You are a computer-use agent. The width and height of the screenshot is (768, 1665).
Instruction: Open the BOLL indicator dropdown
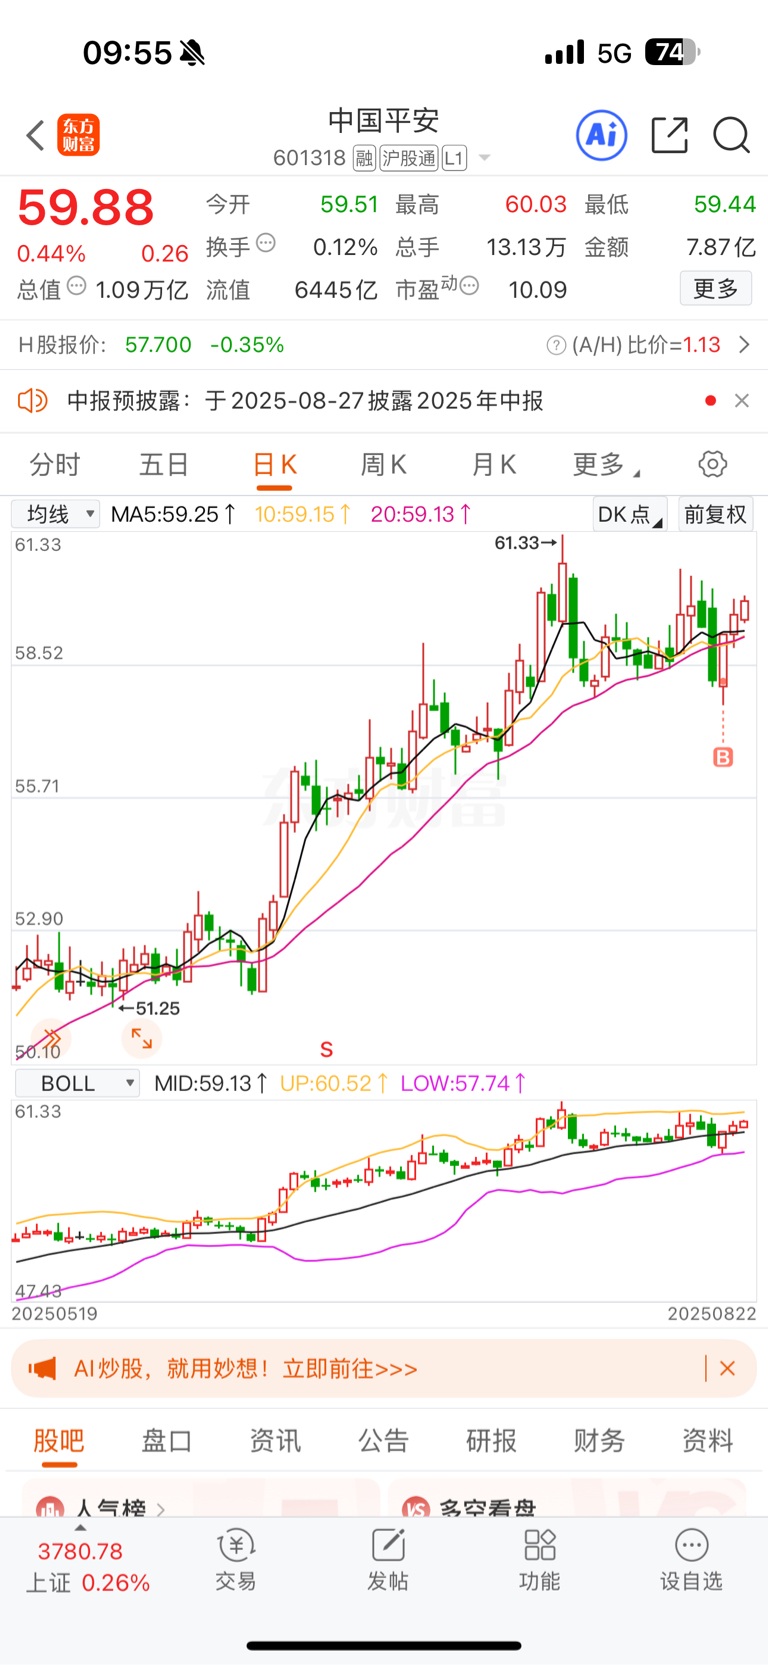pyautogui.click(x=77, y=1083)
